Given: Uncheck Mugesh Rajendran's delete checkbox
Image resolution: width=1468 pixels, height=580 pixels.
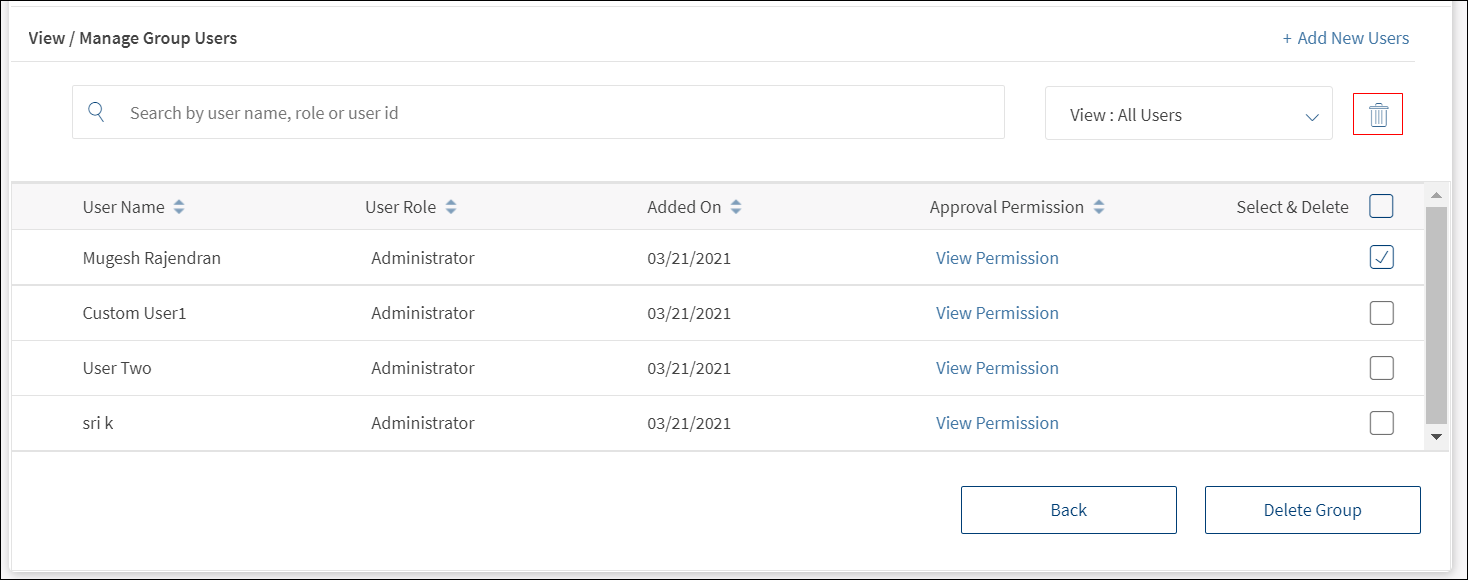Looking at the screenshot, I should (x=1381, y=258).
